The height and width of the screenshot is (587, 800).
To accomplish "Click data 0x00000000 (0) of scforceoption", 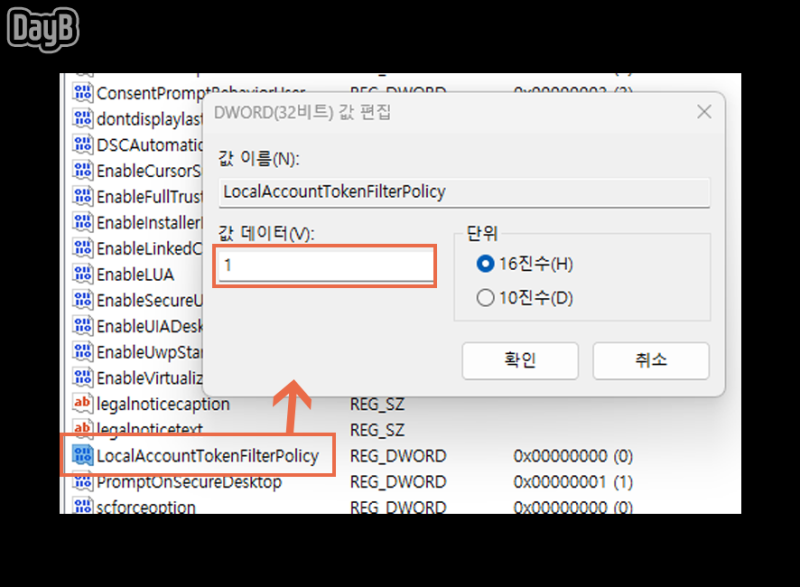I will (x=573, y=507).
